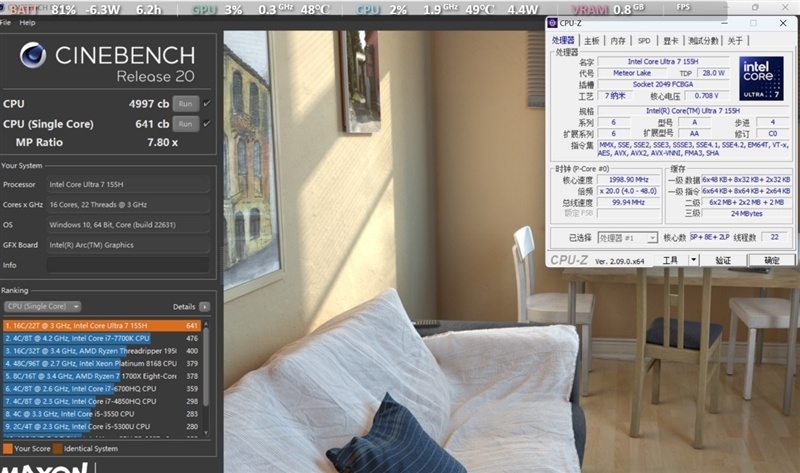The image size is (800, 473).
Task: Switch to the SPD tab in CPU-Z
Action: point(643,41)
